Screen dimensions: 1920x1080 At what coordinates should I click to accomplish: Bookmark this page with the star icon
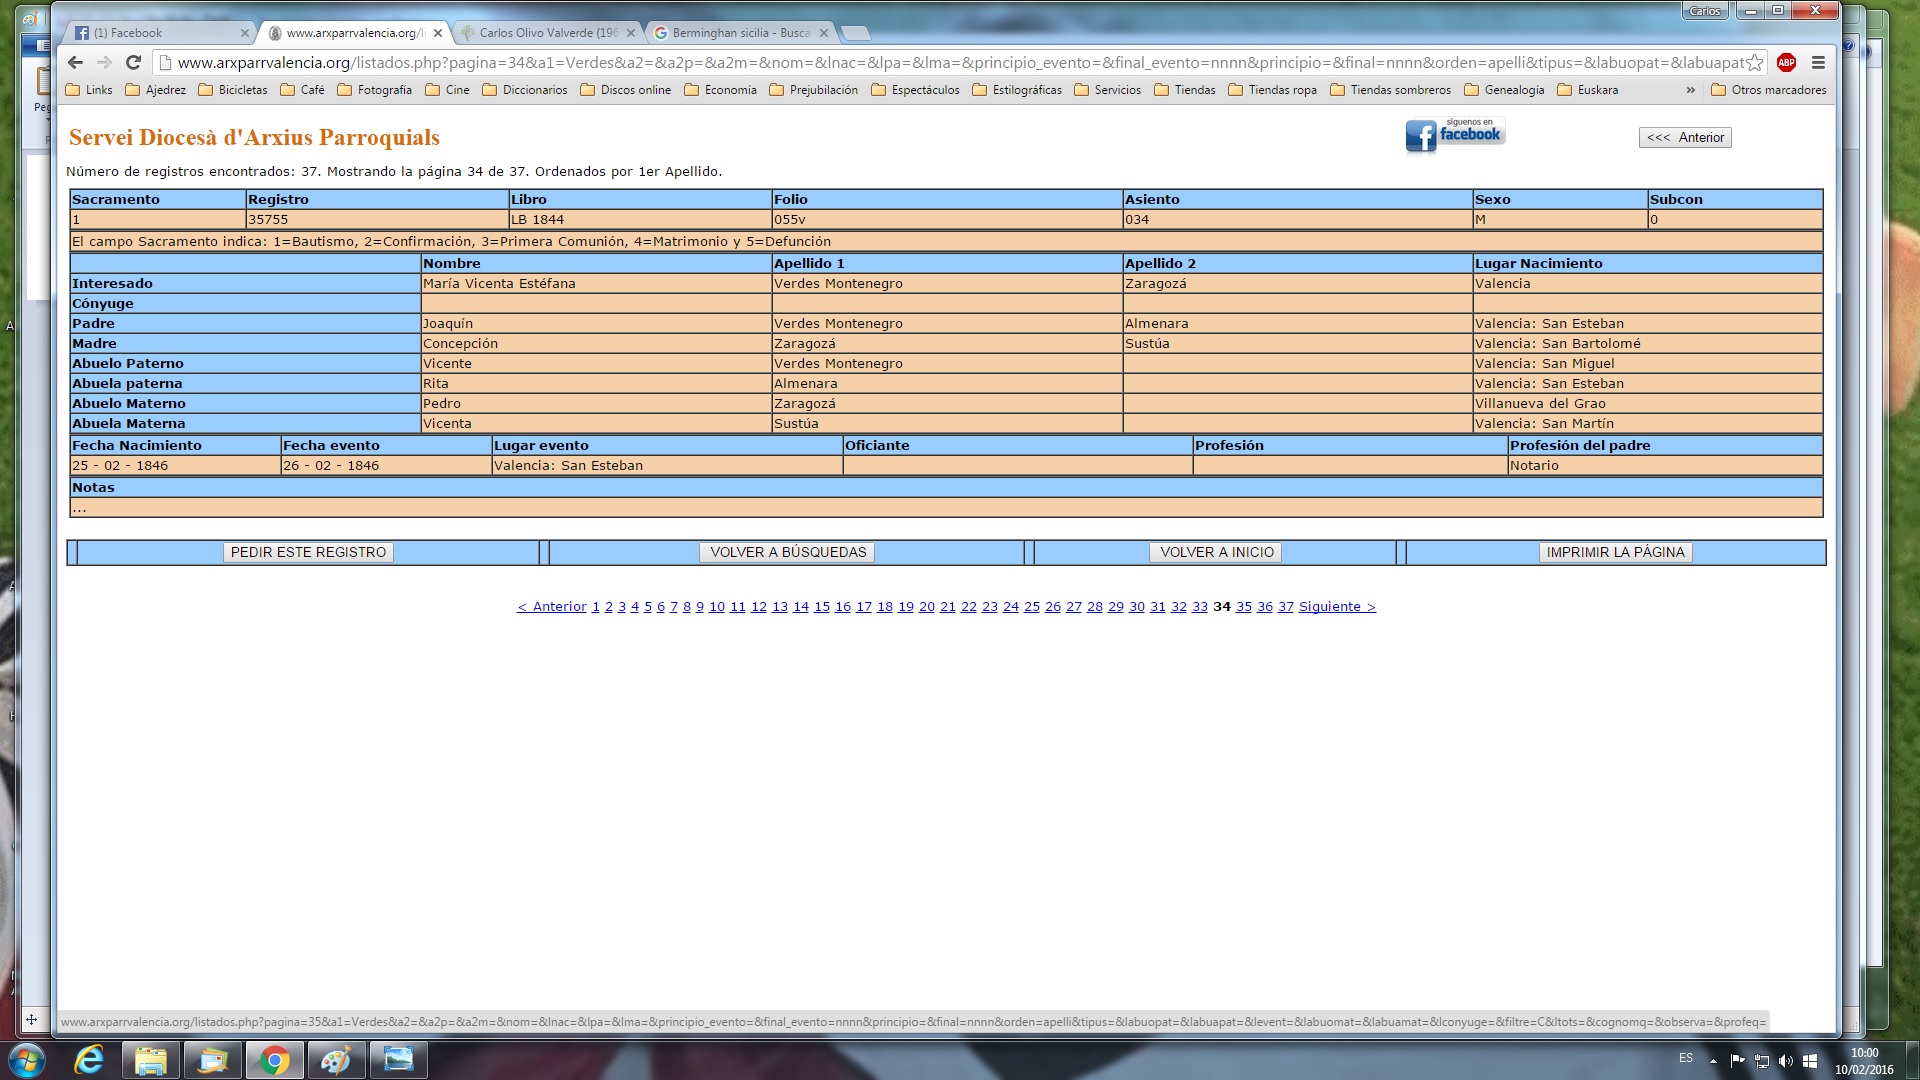point(1755,62)
